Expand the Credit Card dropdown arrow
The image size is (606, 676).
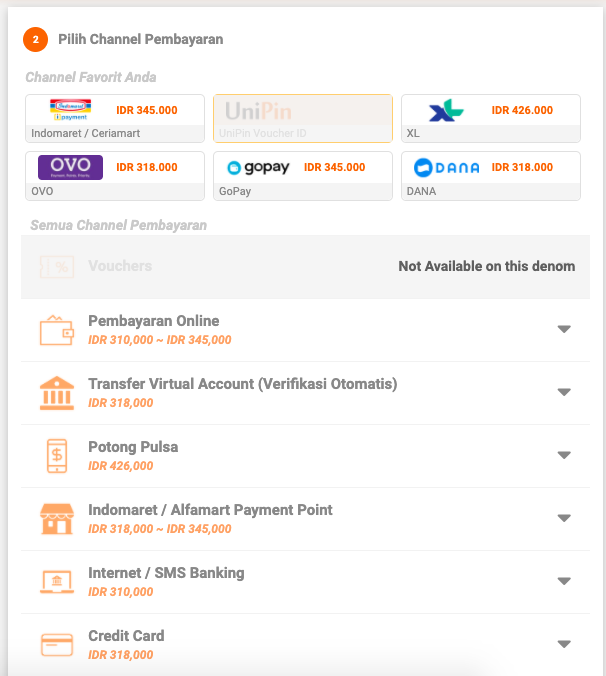tap(564, 644)
